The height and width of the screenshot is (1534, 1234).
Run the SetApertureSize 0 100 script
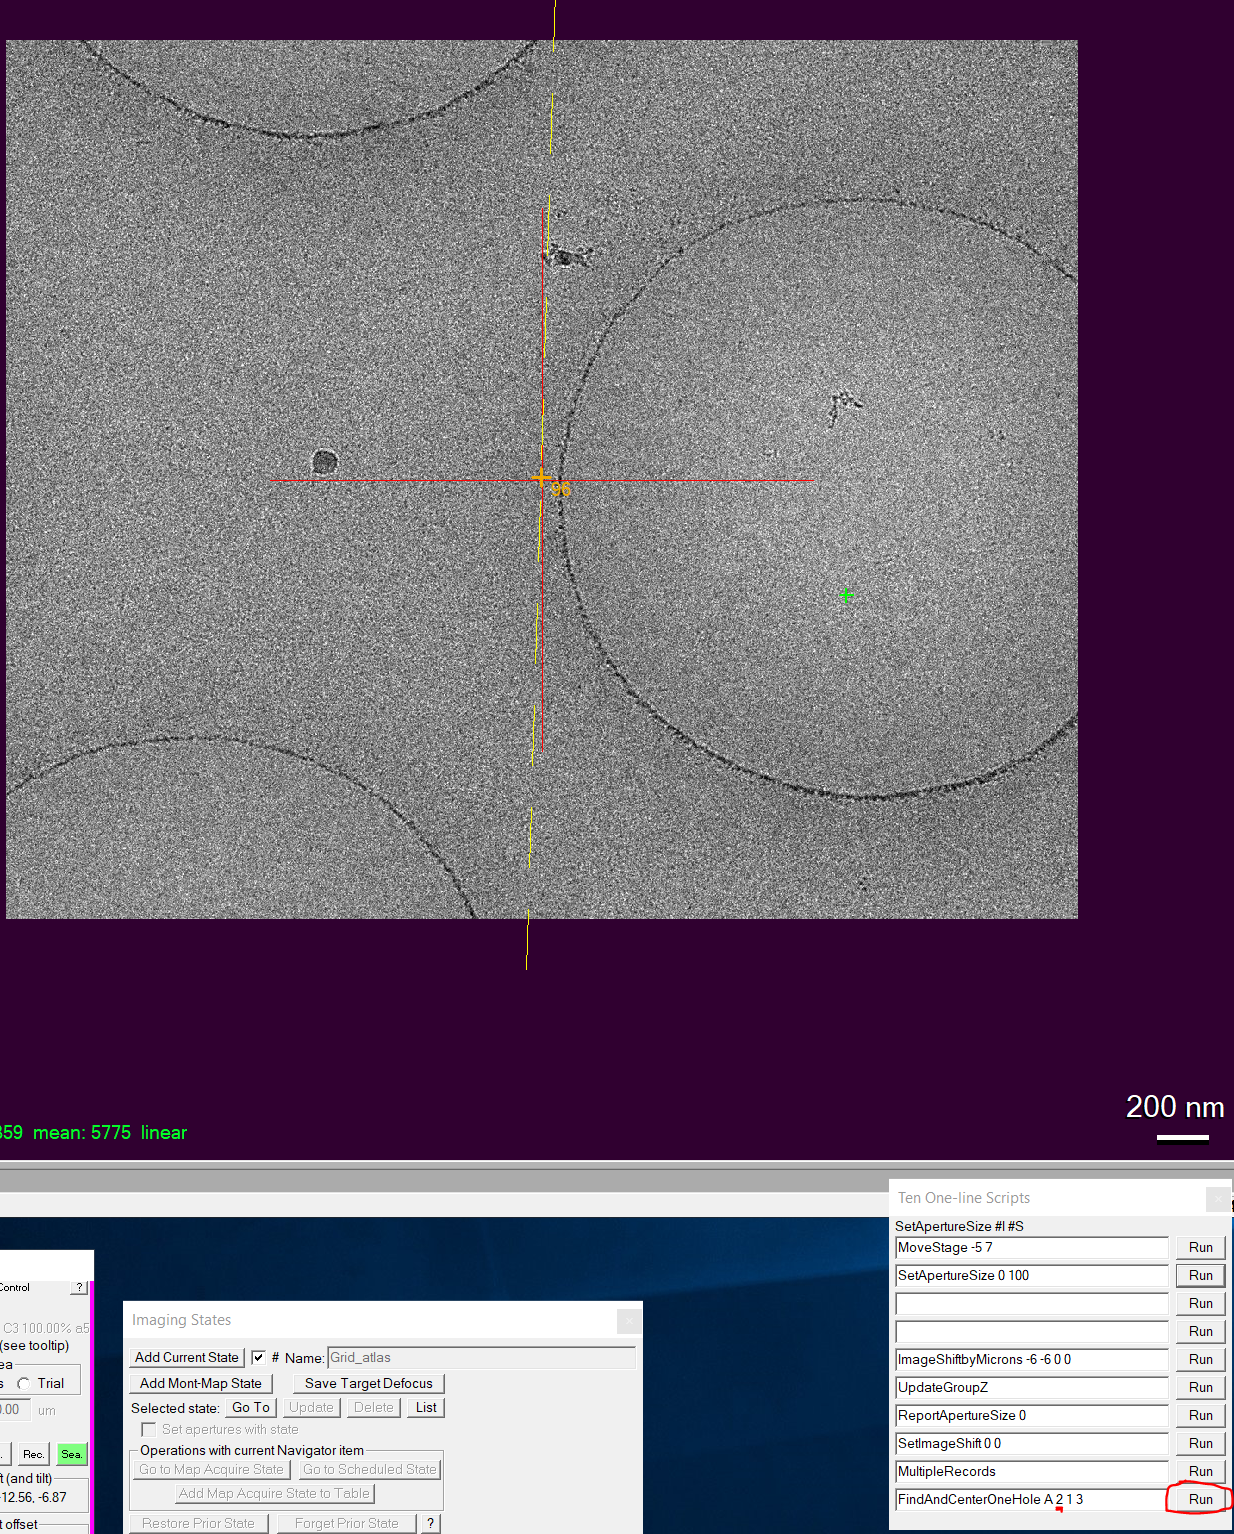coord(1200,1275)
